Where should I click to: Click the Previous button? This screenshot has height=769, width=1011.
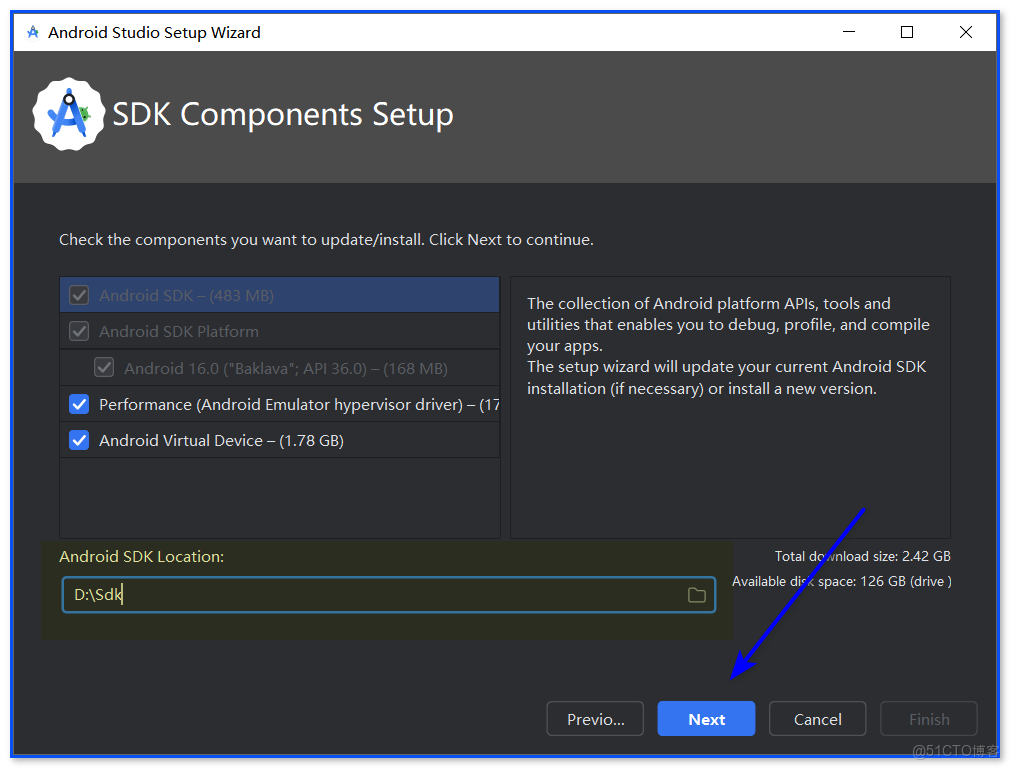coord(594,718)
